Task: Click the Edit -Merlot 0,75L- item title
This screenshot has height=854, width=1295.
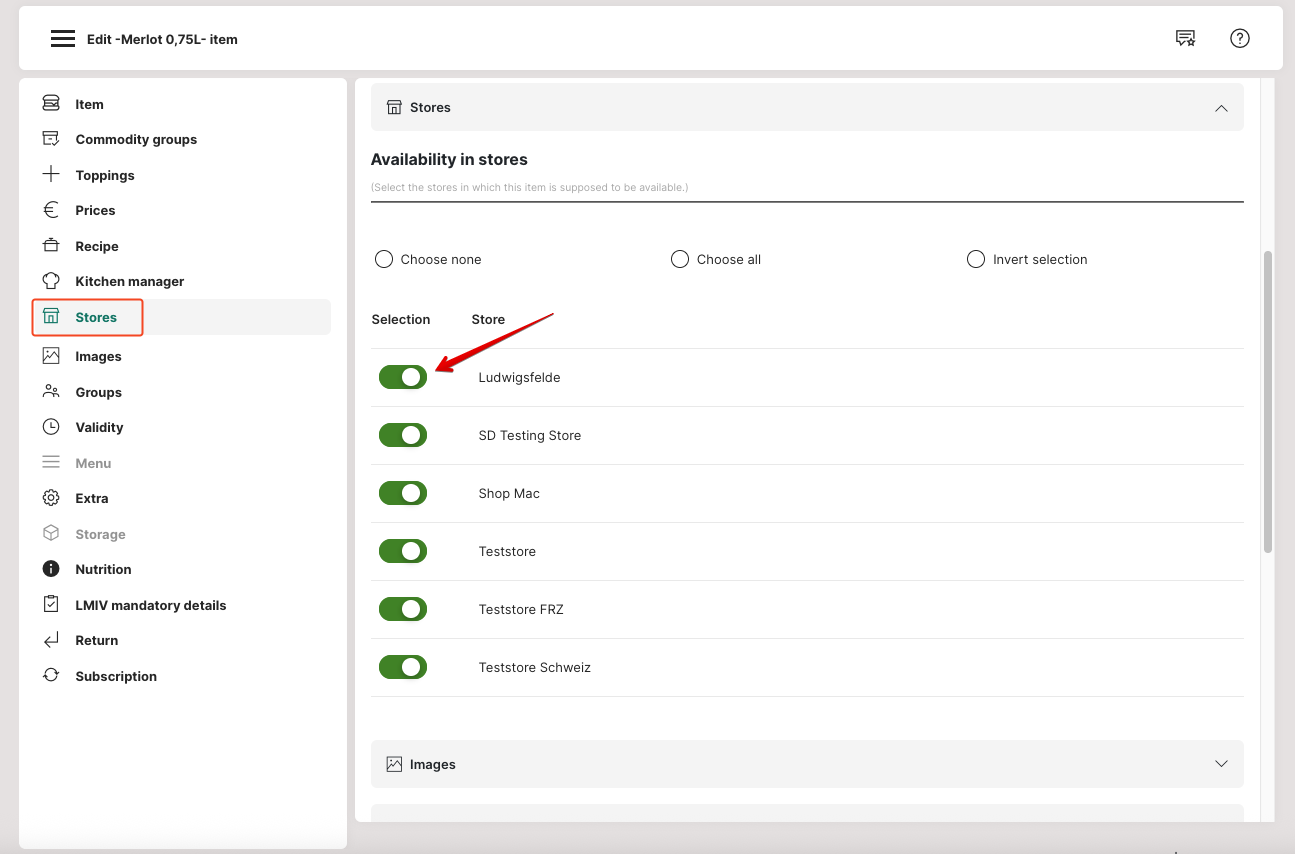Action: [x=162, y=39]
